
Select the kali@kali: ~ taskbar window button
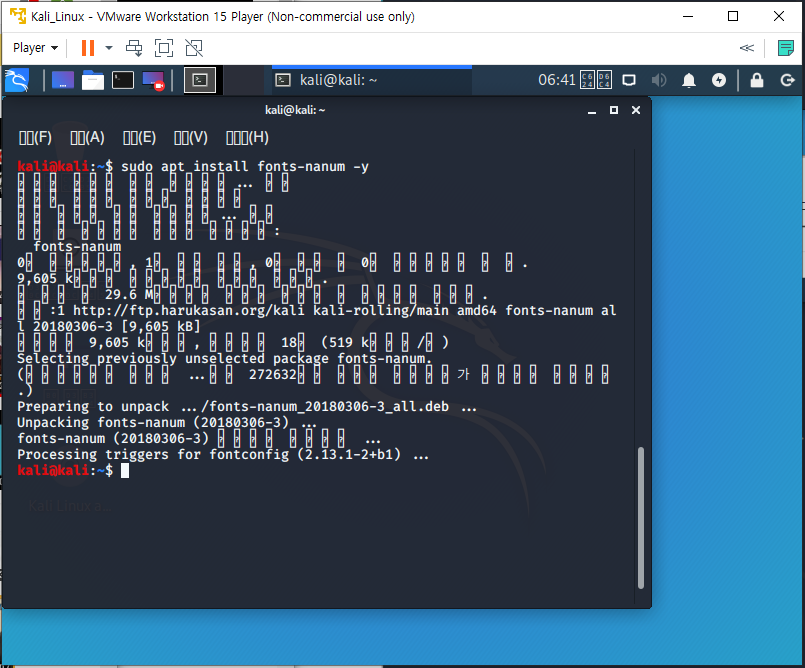[x=372, y=80]
